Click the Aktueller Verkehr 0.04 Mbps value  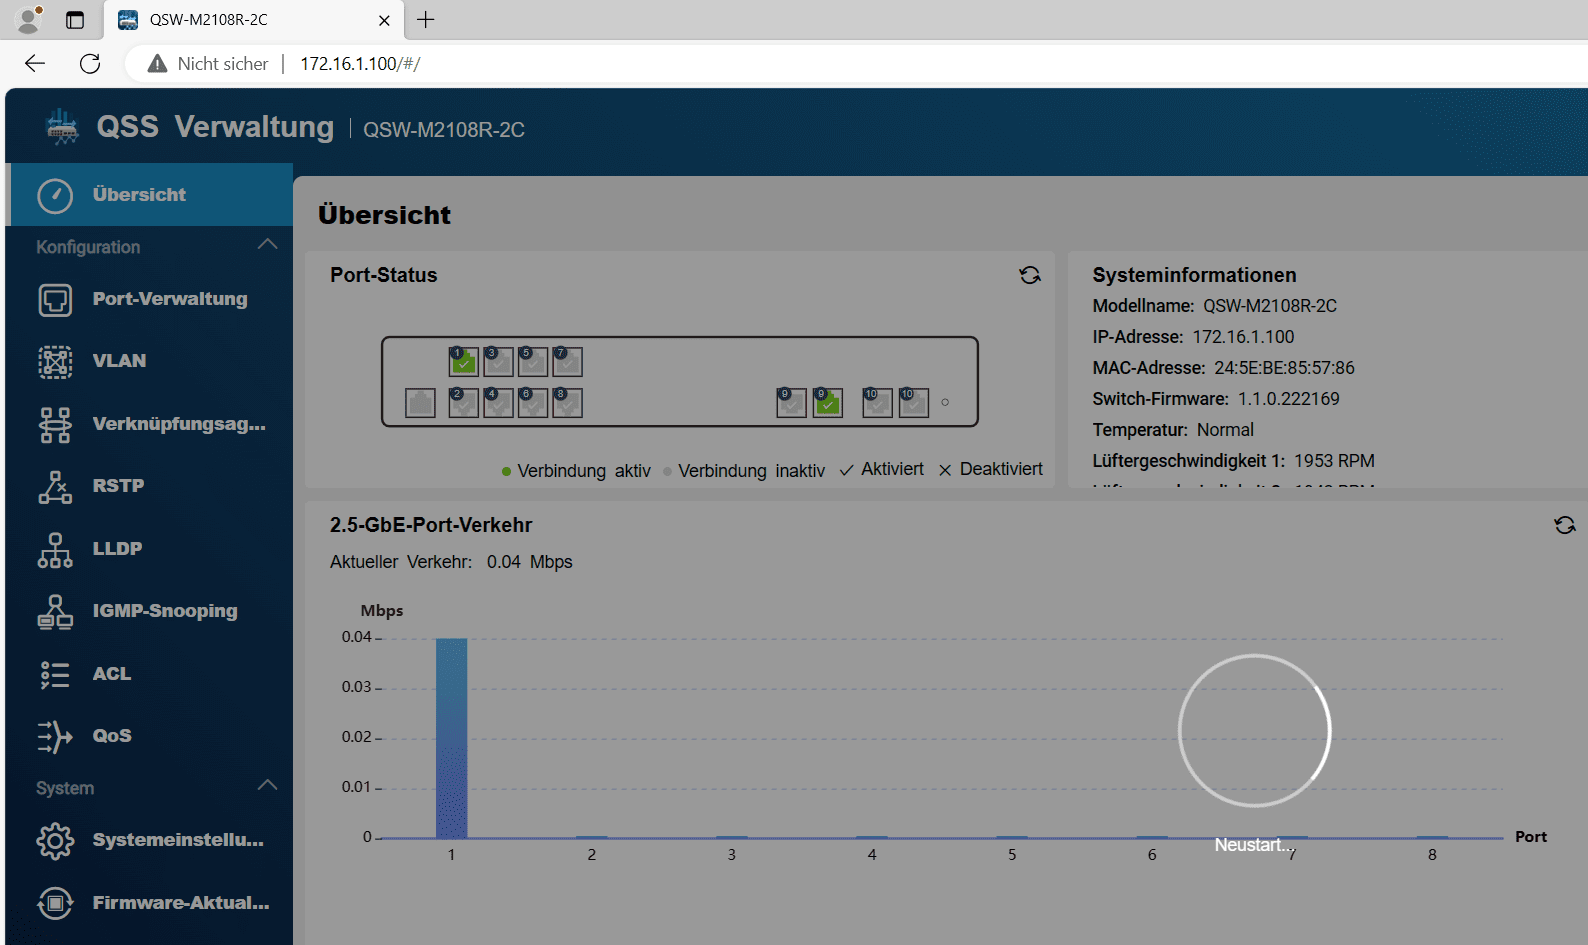coord(529,562)
